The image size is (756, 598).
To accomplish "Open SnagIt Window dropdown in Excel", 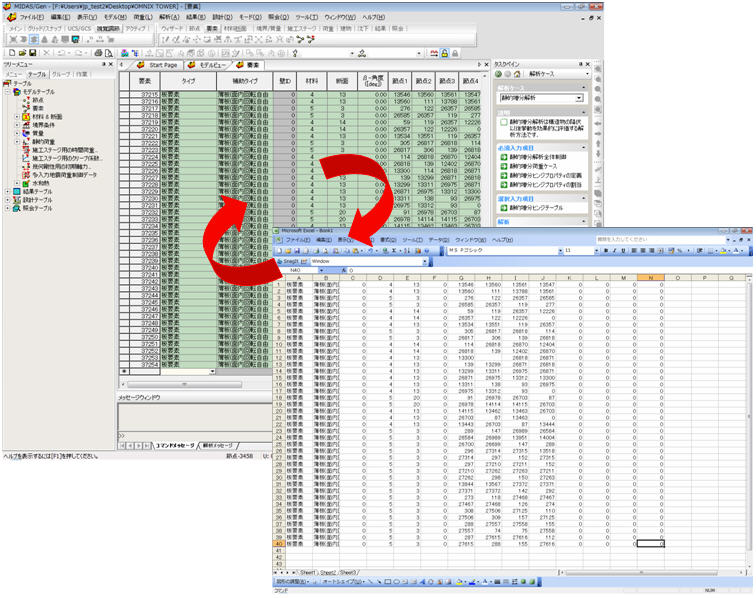I will pyautogui.click(x=425, y=261).
